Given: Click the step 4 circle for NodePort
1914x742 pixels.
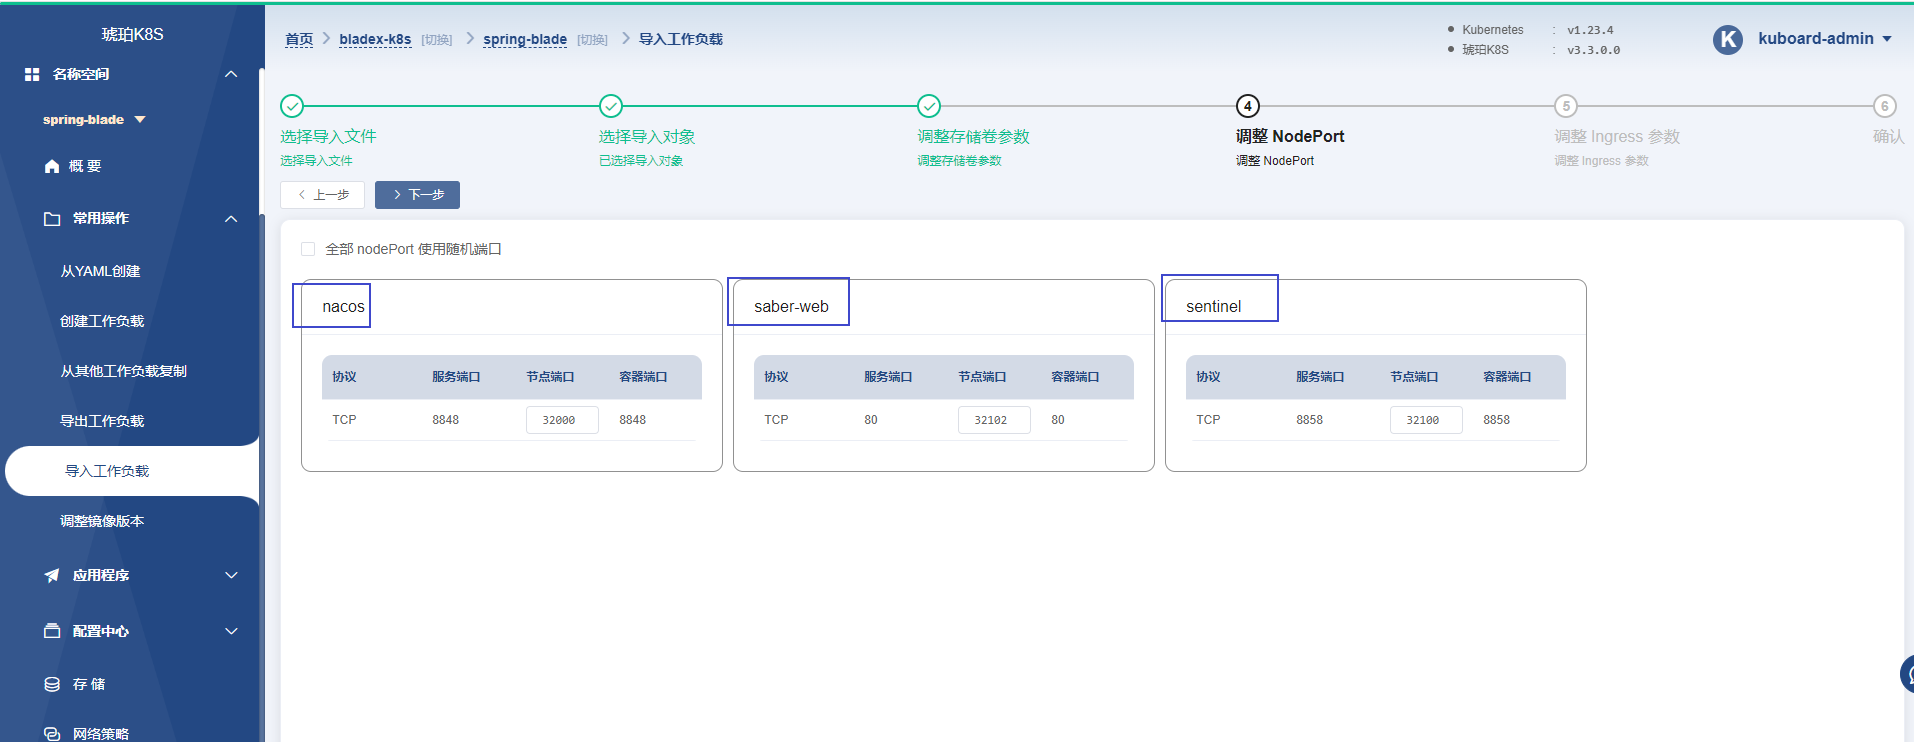Looking at the screenshot, I should tap(1248, 106).
